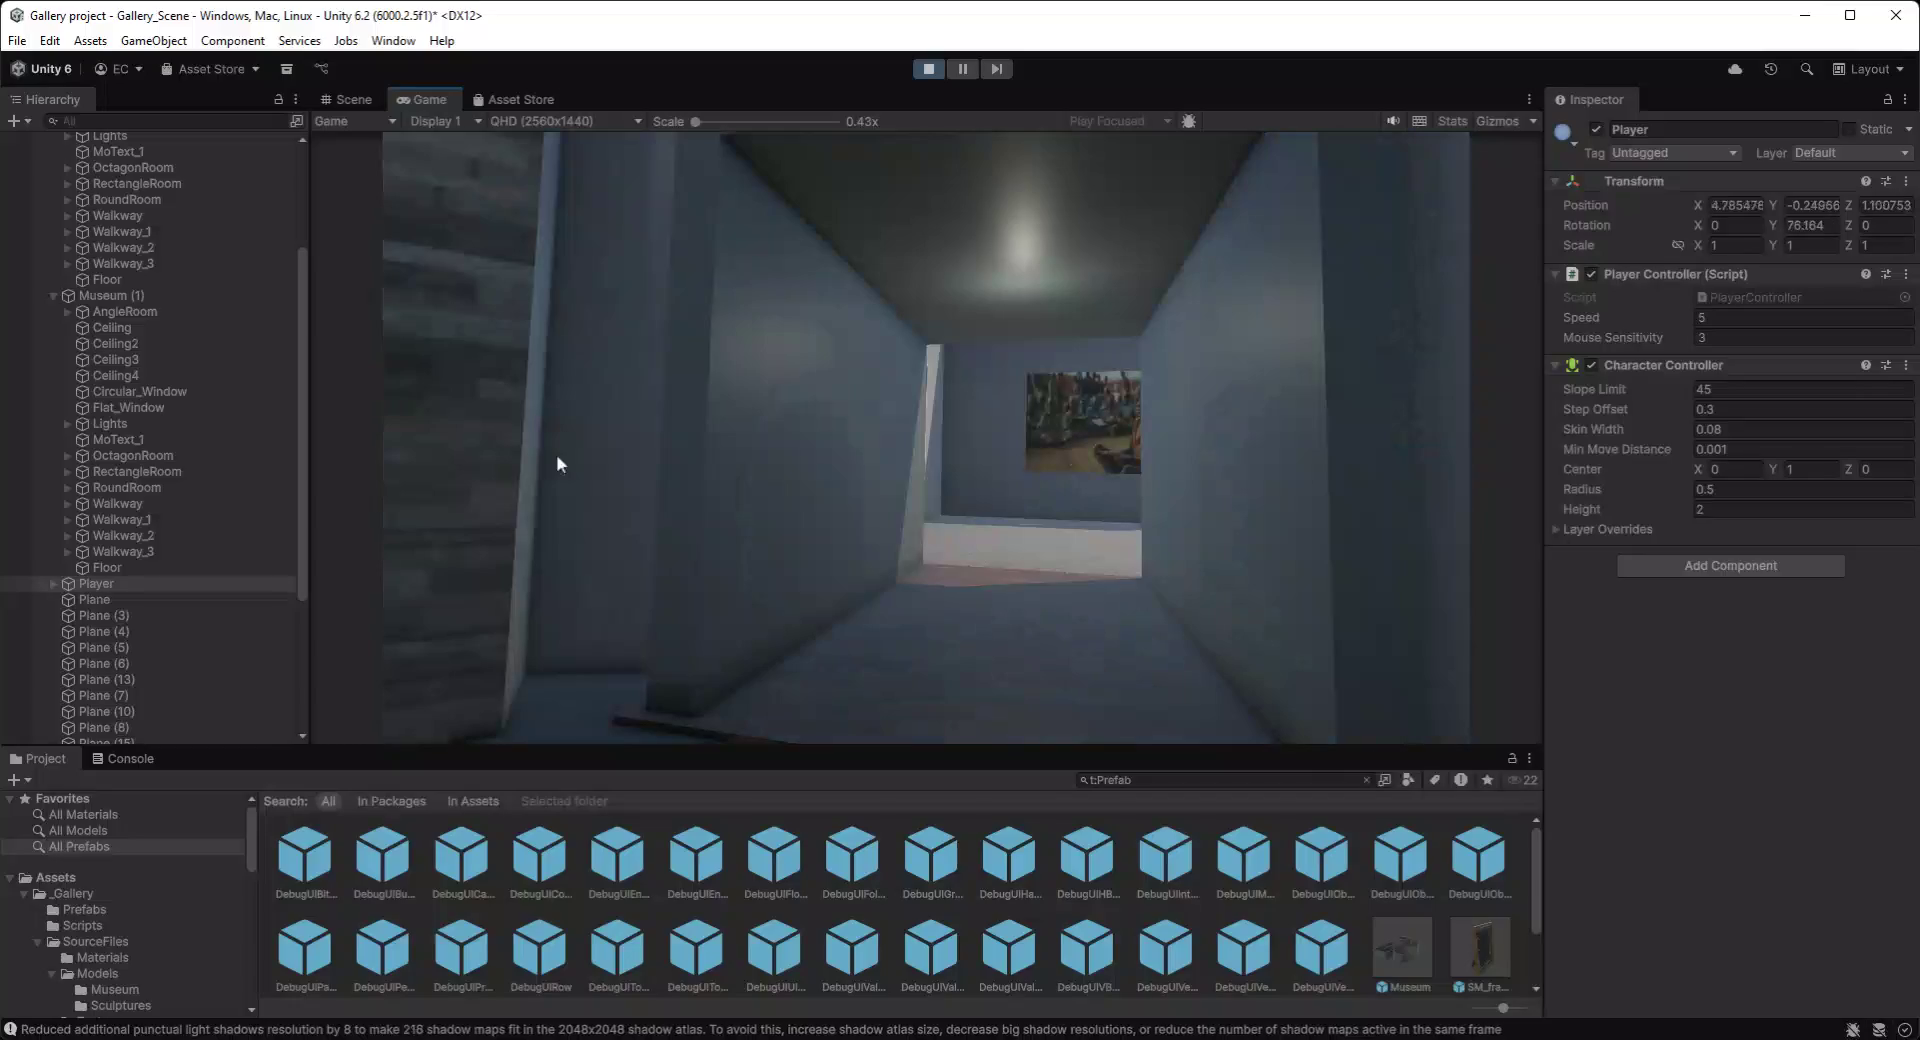Open the Undo History icon

[x=1771, y=69]
